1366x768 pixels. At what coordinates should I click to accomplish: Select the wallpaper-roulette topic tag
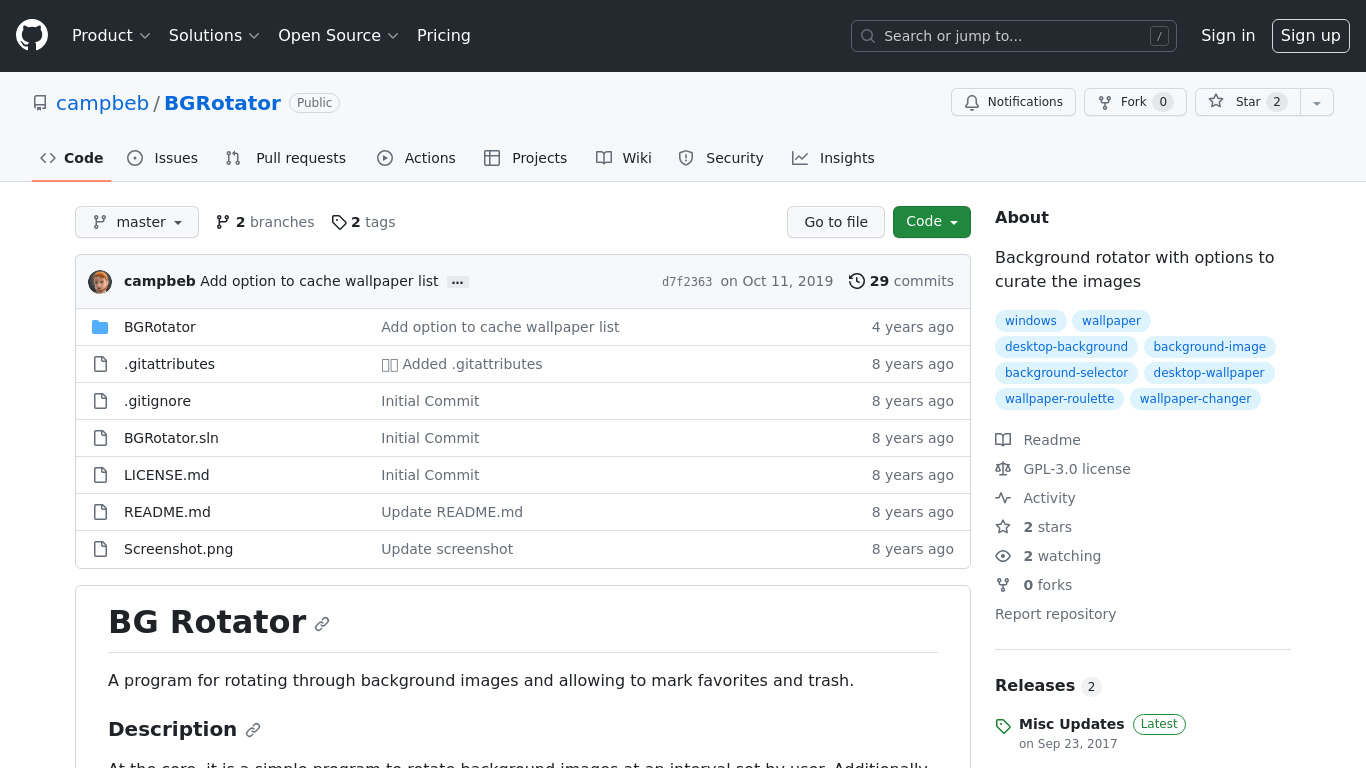tap(1059, 399)
